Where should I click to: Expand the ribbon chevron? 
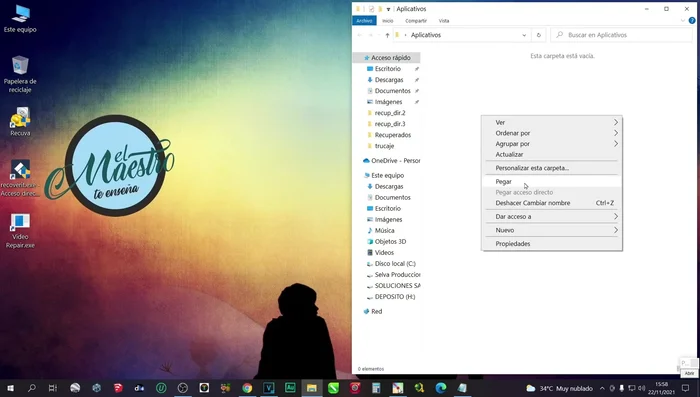pyautogui.click(x=683, y=21)
